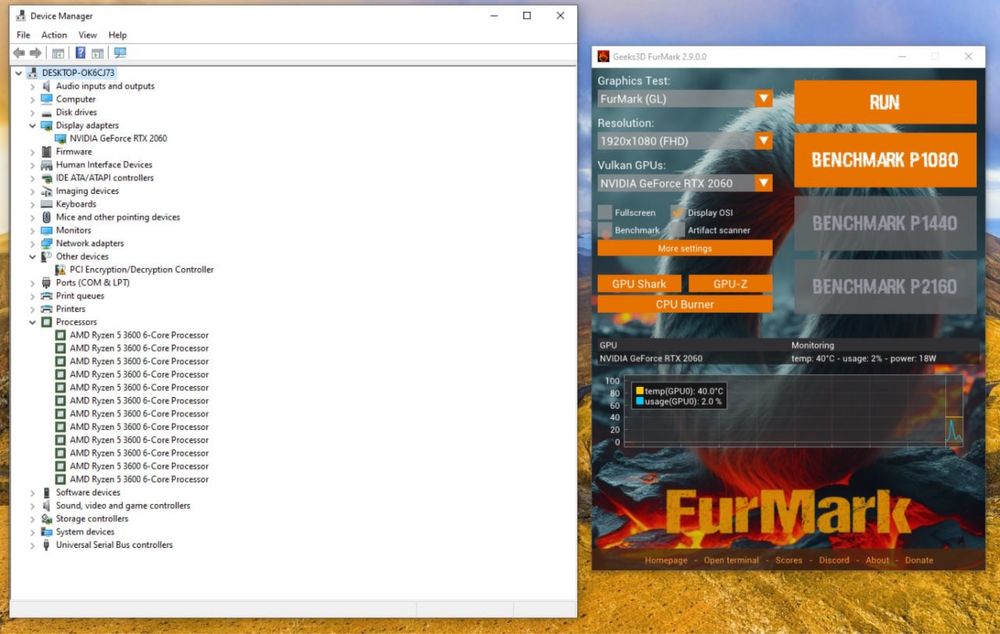Click the Keyboards icon

click(x=46, y=204)
